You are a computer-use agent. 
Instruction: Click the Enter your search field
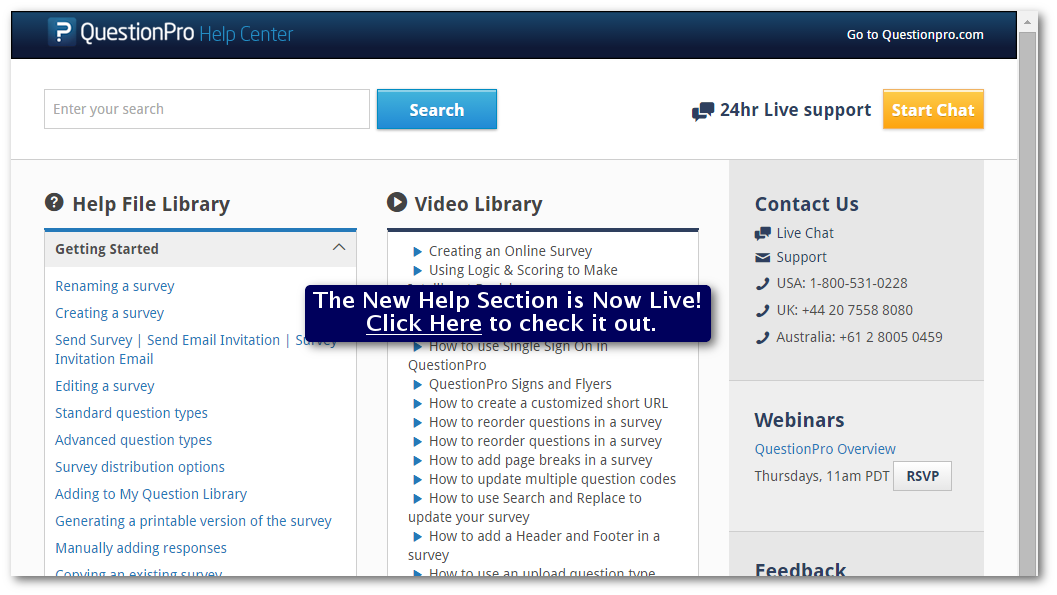pos(207,109)
